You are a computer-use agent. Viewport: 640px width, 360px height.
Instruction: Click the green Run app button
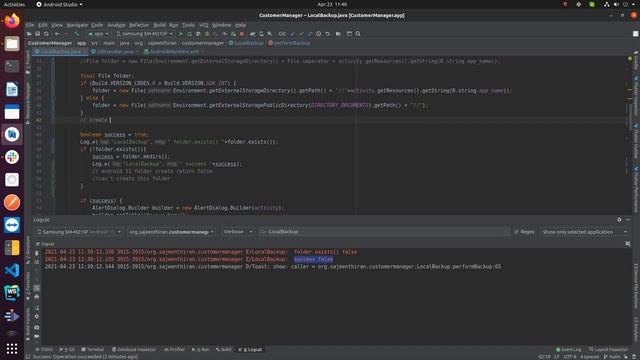click(180, 34)
